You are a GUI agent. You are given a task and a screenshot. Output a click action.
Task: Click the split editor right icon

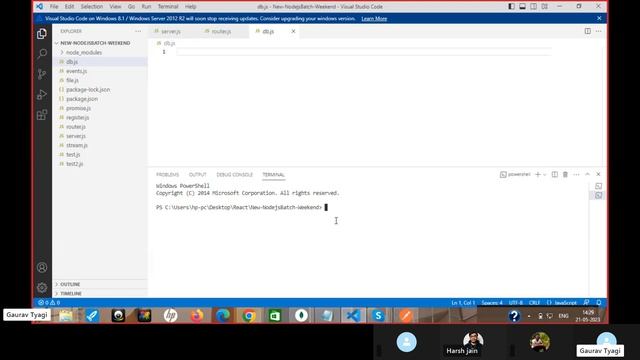click(x=587, y=31)
